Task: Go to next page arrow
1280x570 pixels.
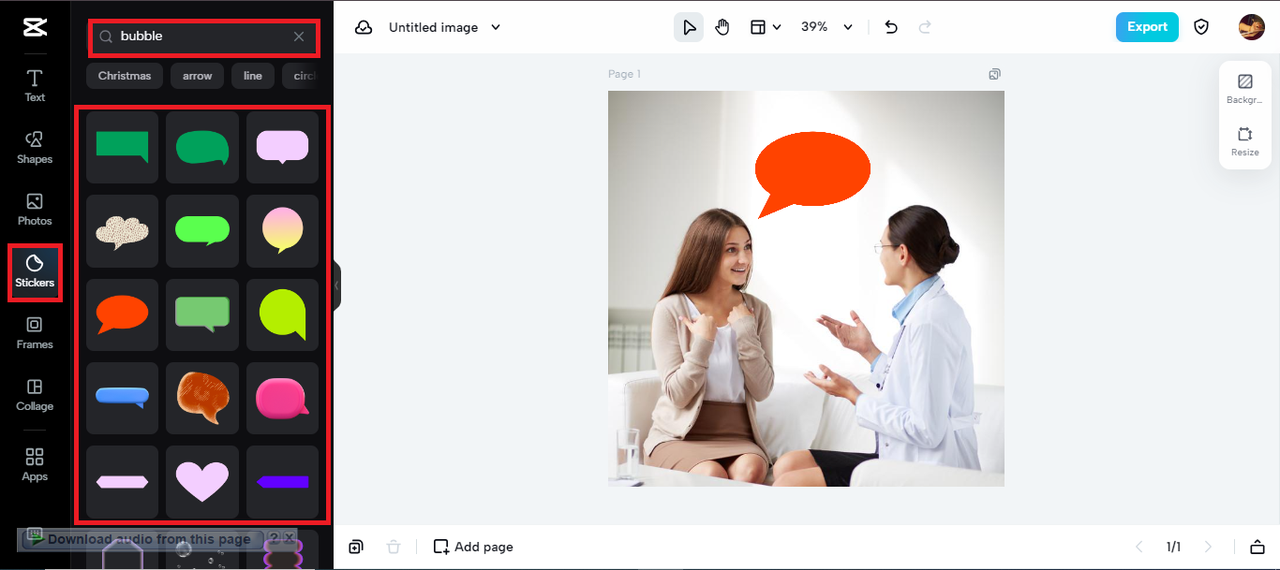Action: point(1208,546)
